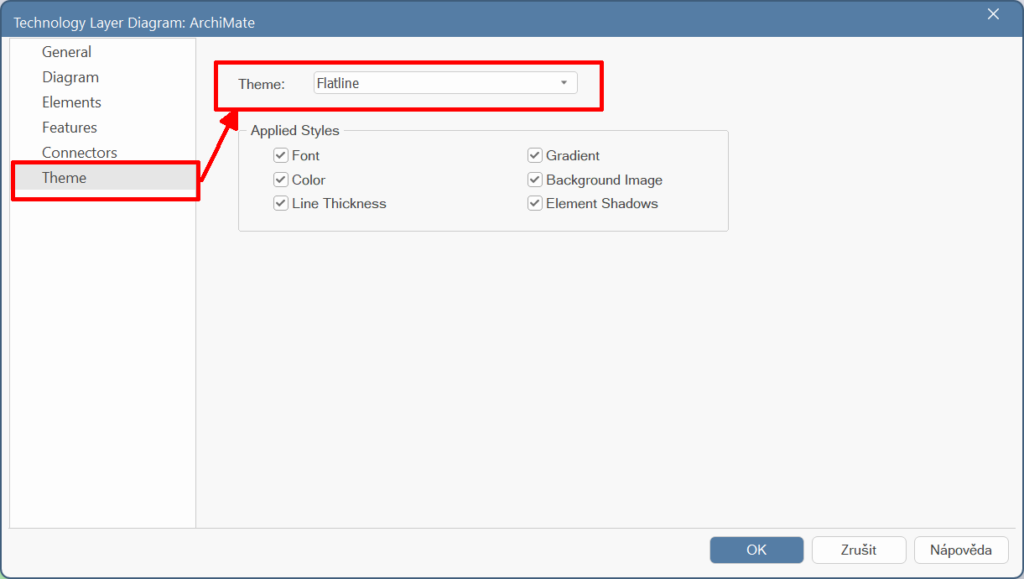This screenshot has width=1024, height=579.
Task: Confirm the dialog with OK
Action: [x=756, y=550]
